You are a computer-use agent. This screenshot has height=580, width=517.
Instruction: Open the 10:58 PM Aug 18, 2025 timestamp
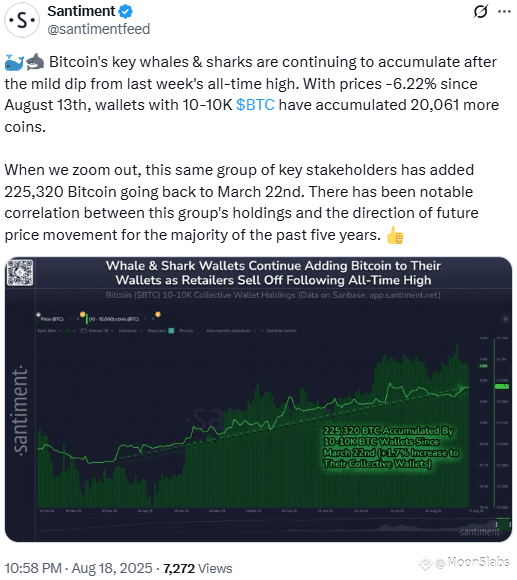78,568
